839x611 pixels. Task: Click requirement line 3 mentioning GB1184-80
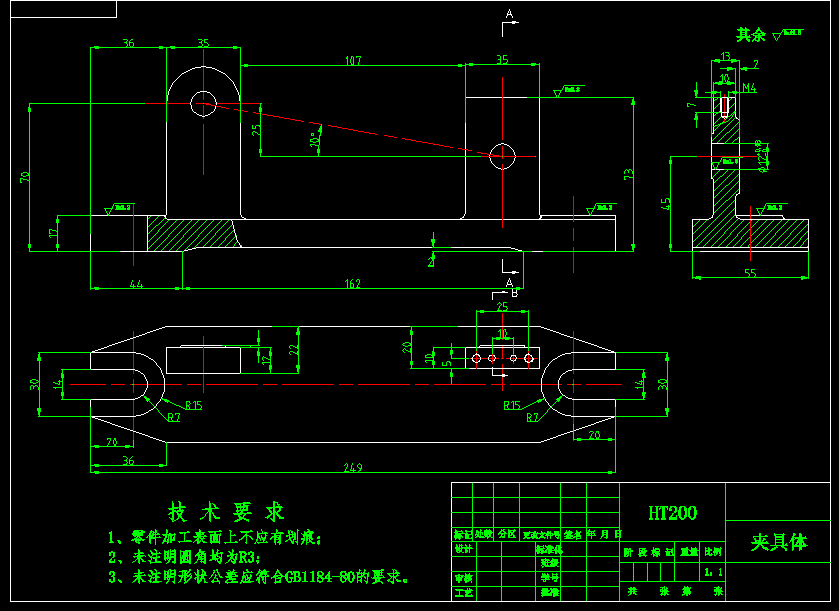tap(259, 577)
